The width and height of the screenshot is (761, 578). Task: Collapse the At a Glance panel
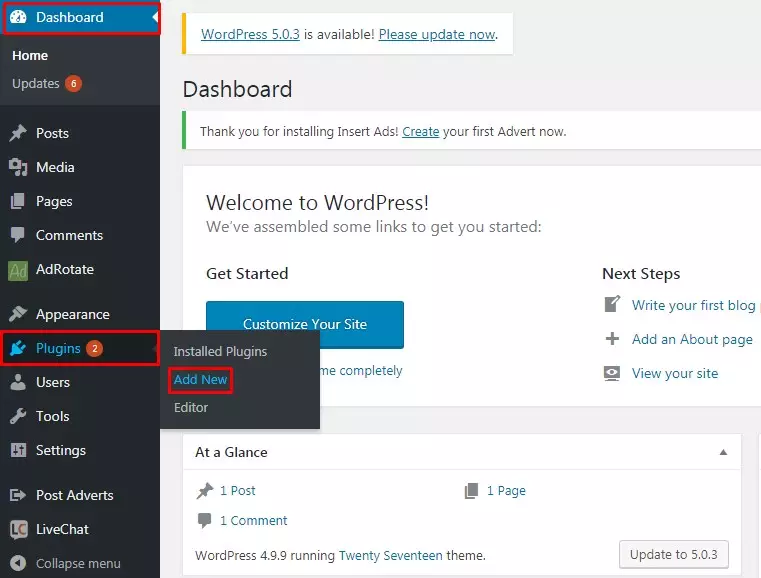pyautogui.click(x=723, y=452)
